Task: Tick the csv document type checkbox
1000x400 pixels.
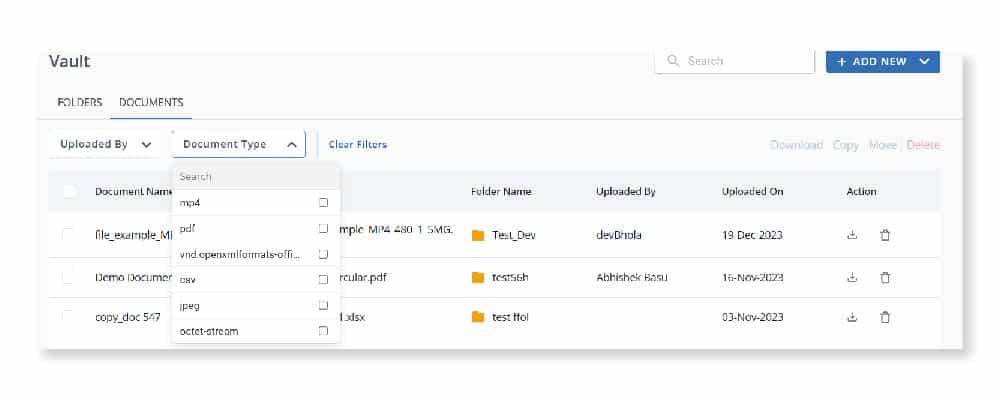Action: click(323, 279)
